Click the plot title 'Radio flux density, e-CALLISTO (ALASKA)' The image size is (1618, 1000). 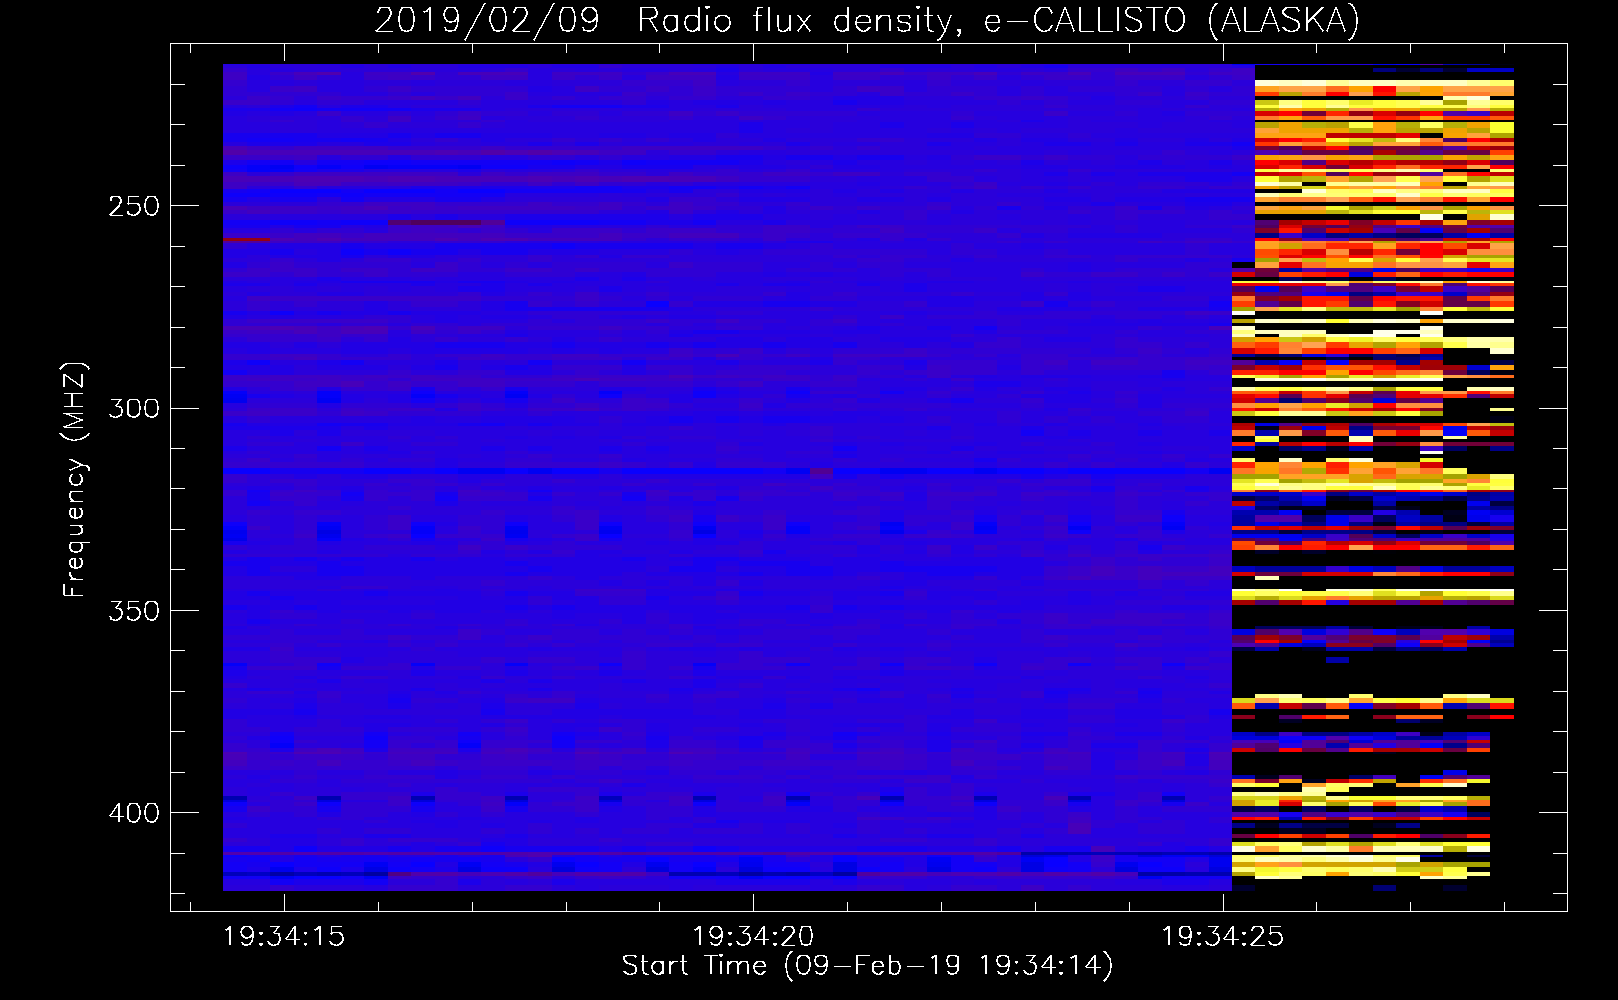(998, 21)
